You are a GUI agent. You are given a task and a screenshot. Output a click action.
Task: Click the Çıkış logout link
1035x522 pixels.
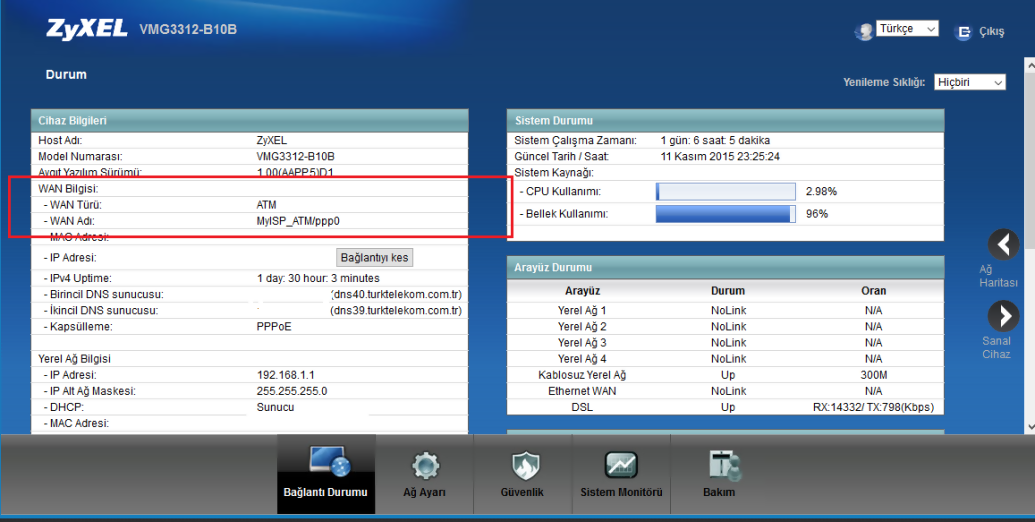pos(991,32)
